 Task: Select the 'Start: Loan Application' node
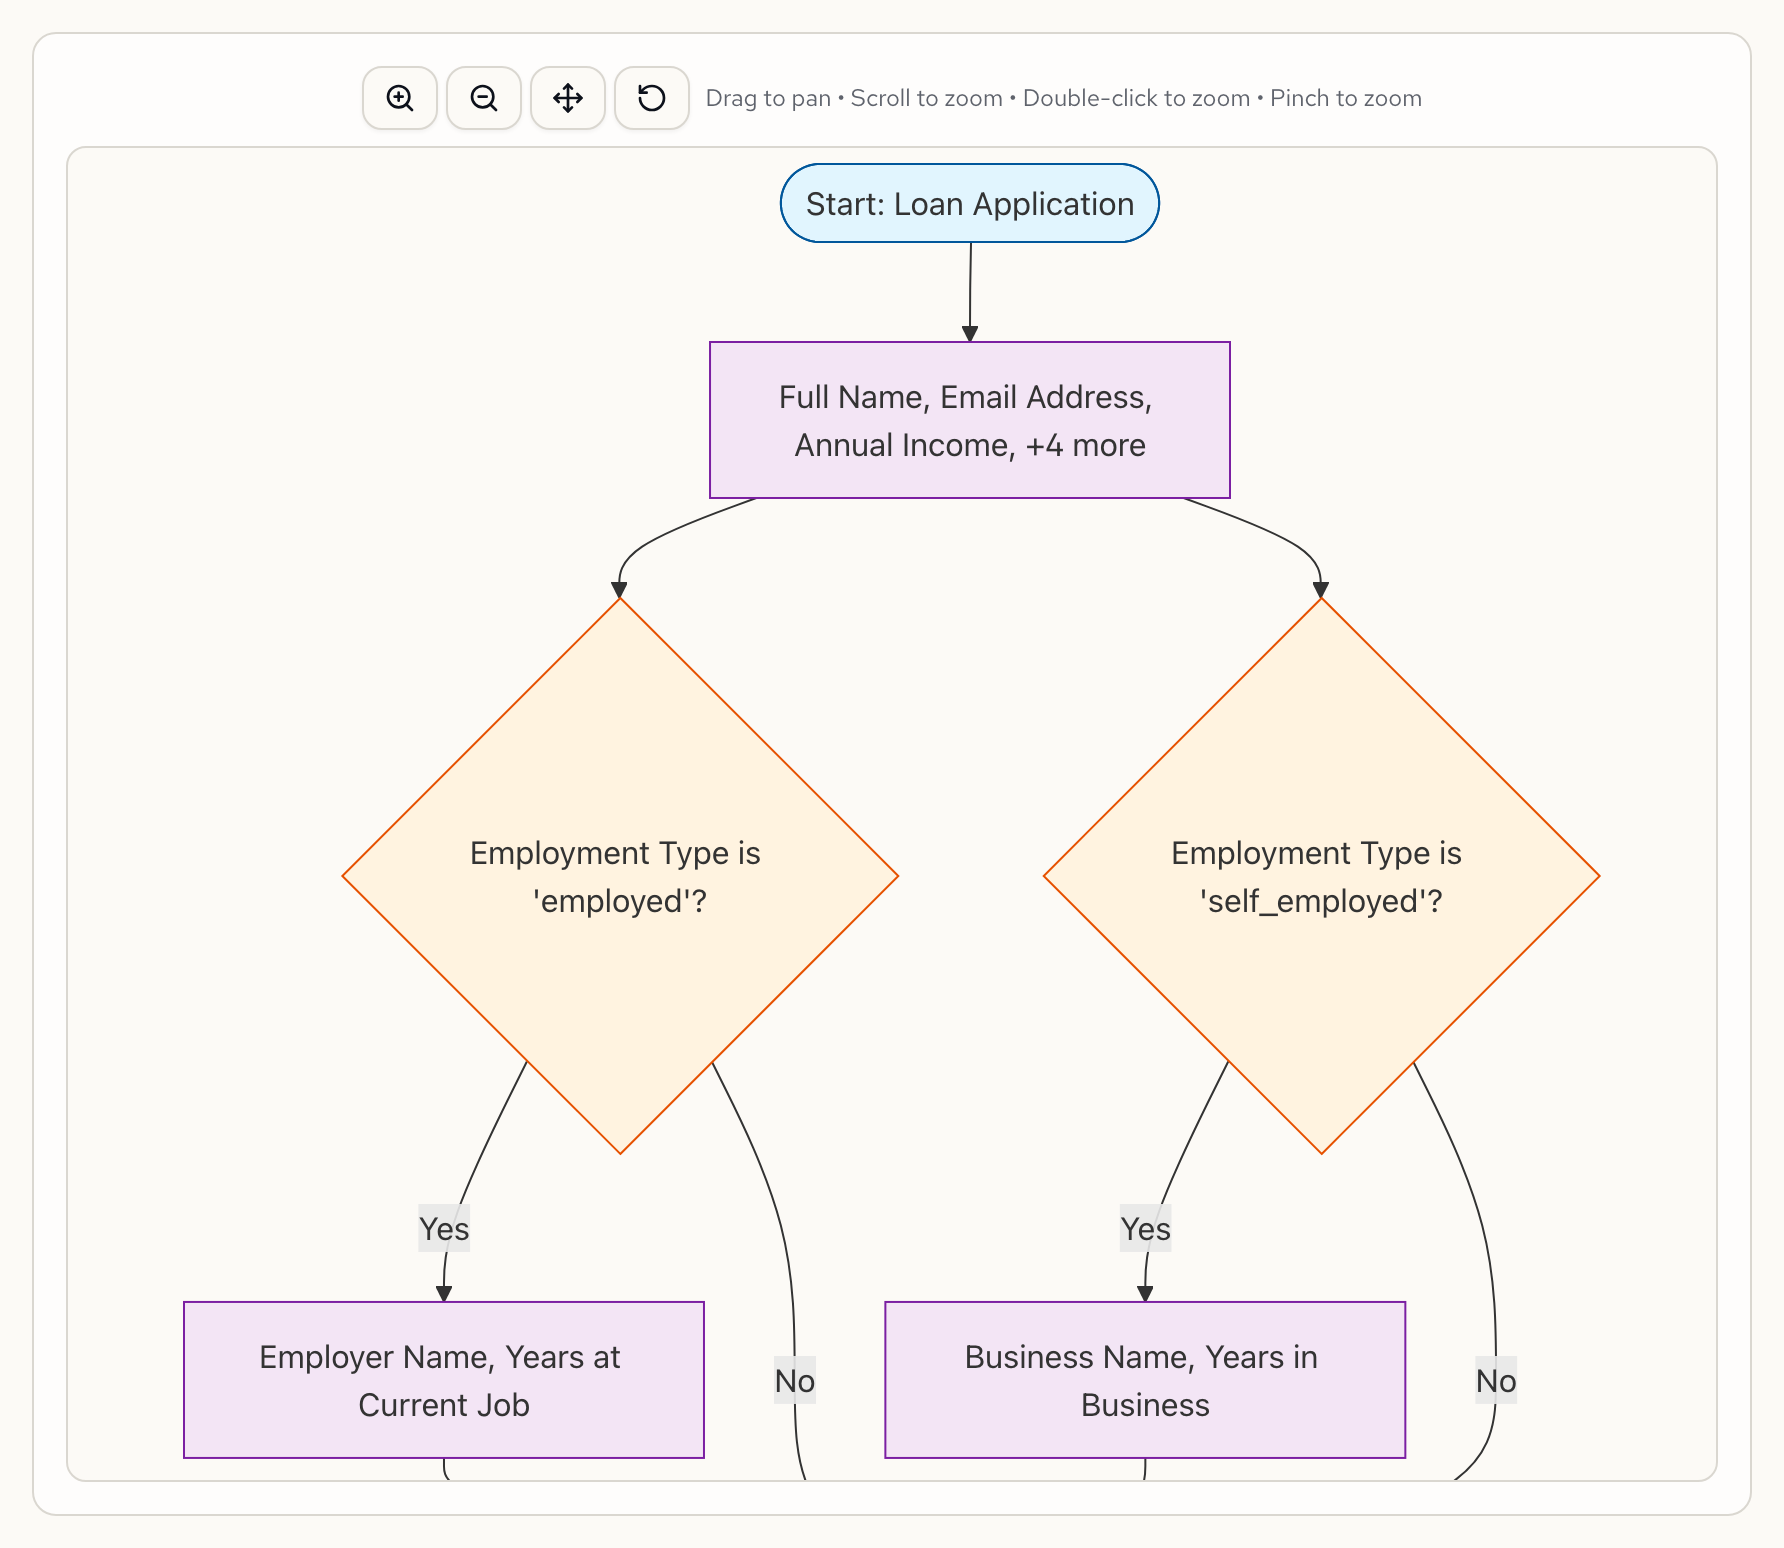coord(969,204)
